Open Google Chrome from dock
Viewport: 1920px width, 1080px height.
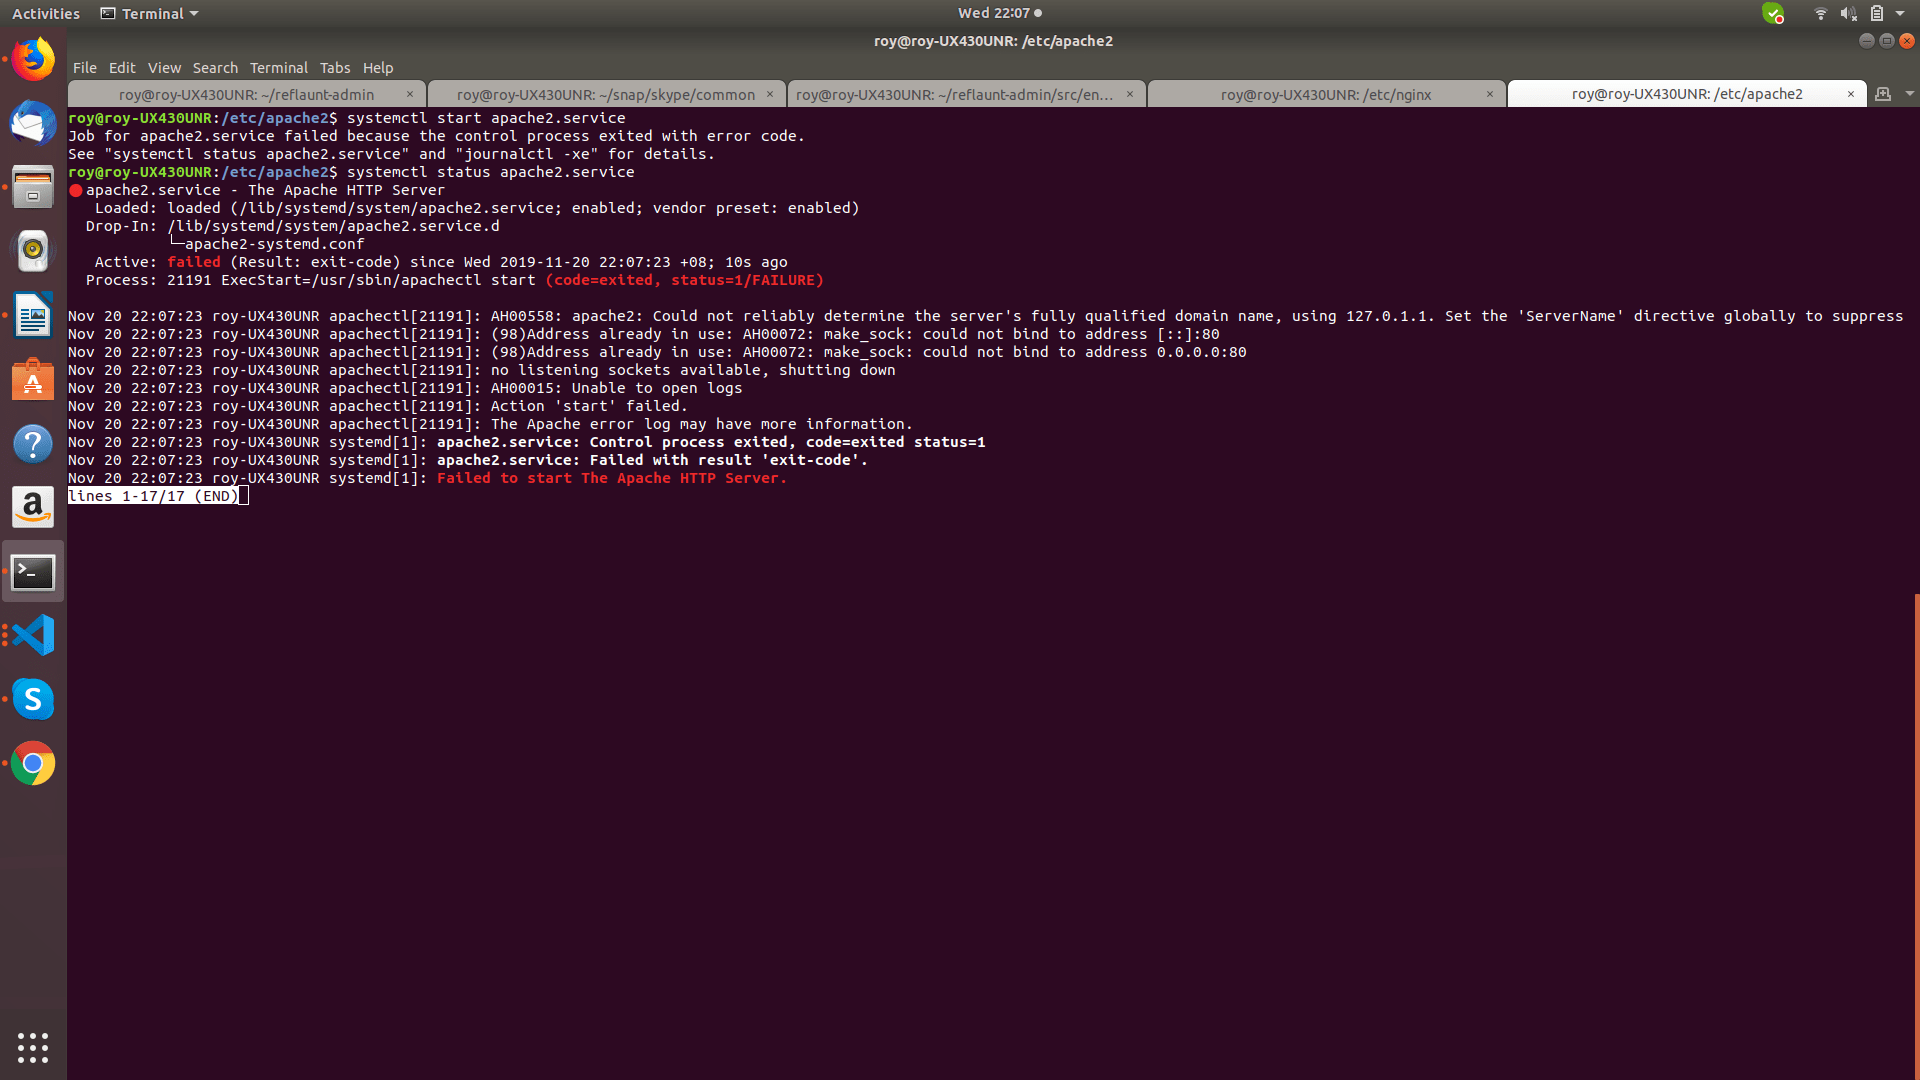click(33, 764)
